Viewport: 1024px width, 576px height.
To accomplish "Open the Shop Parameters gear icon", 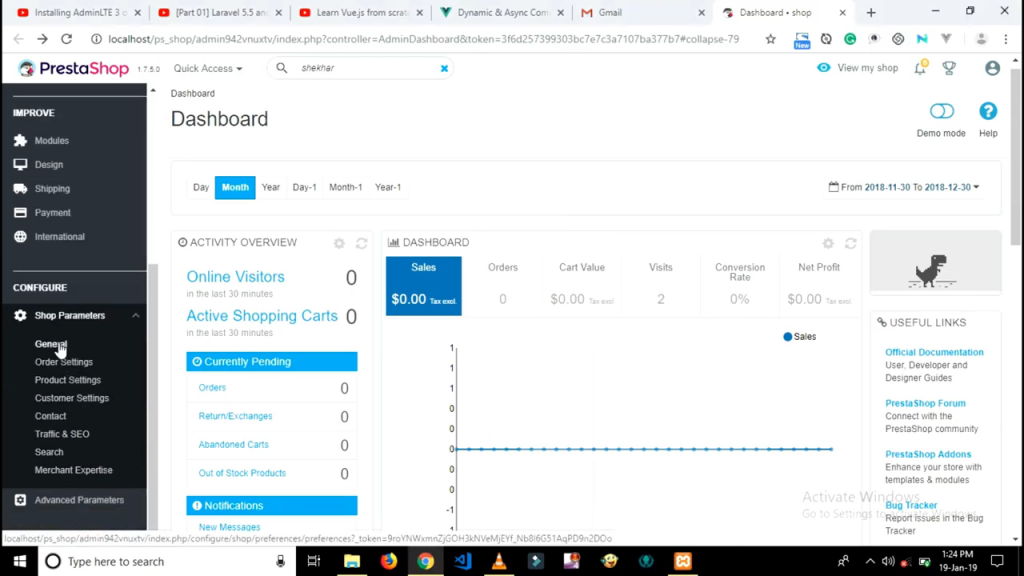I will [22, 315].
